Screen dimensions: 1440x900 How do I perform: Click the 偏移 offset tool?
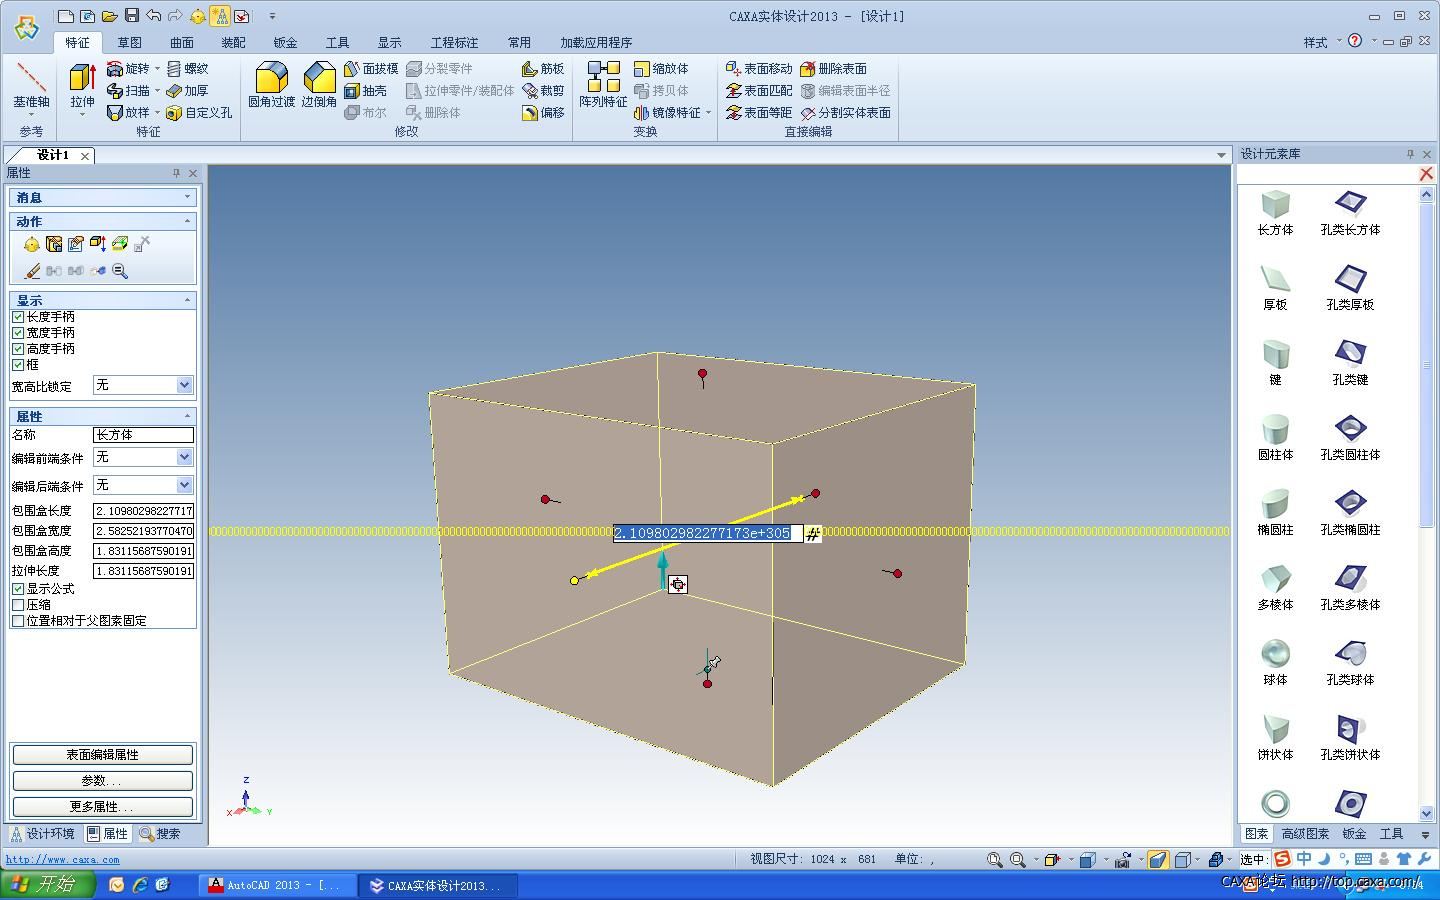pyautogui.click(x=543, y=113)
